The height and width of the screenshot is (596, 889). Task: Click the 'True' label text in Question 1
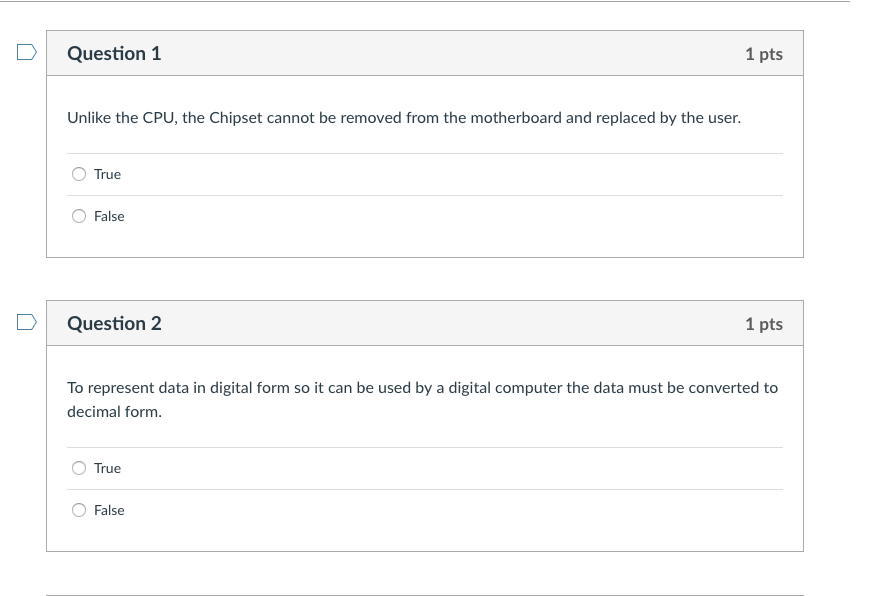(107, 174)
